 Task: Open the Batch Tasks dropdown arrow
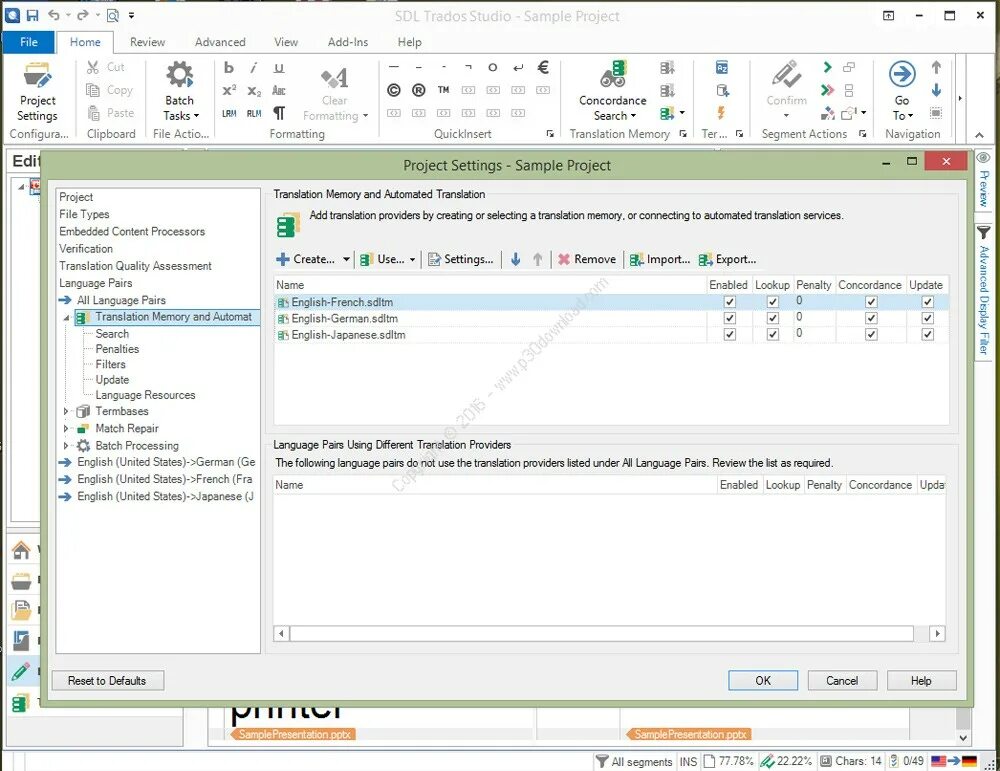click(196, 116)
